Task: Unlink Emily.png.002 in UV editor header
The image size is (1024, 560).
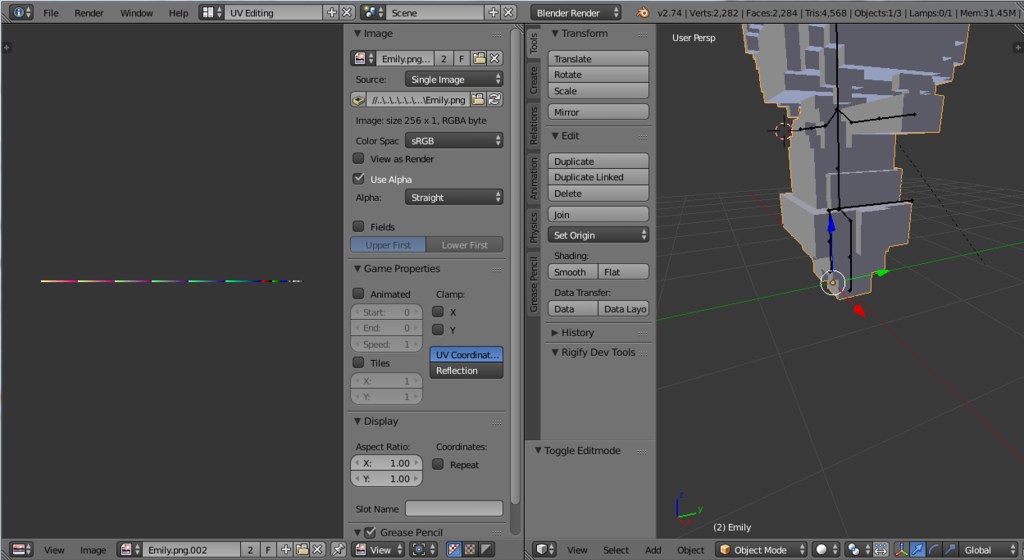Action: point(317,550)
